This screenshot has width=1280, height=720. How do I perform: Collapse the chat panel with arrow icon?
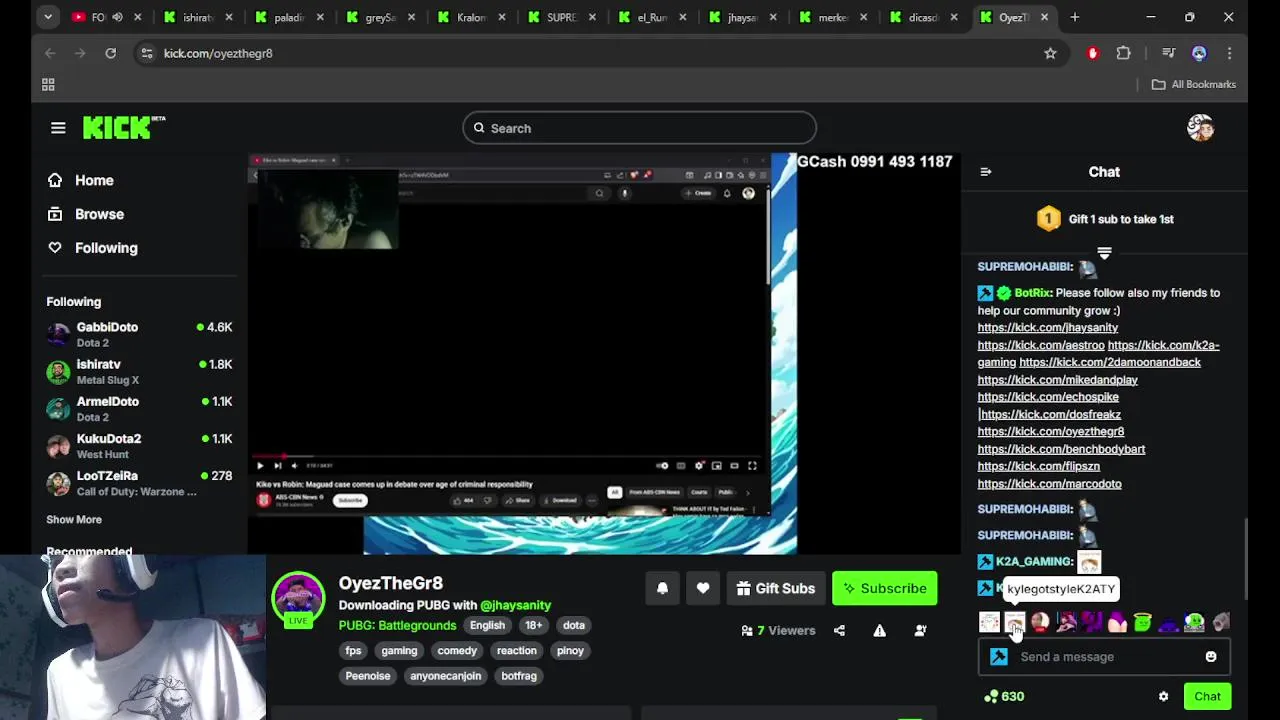pyautogui.click(x=985, y=172)
